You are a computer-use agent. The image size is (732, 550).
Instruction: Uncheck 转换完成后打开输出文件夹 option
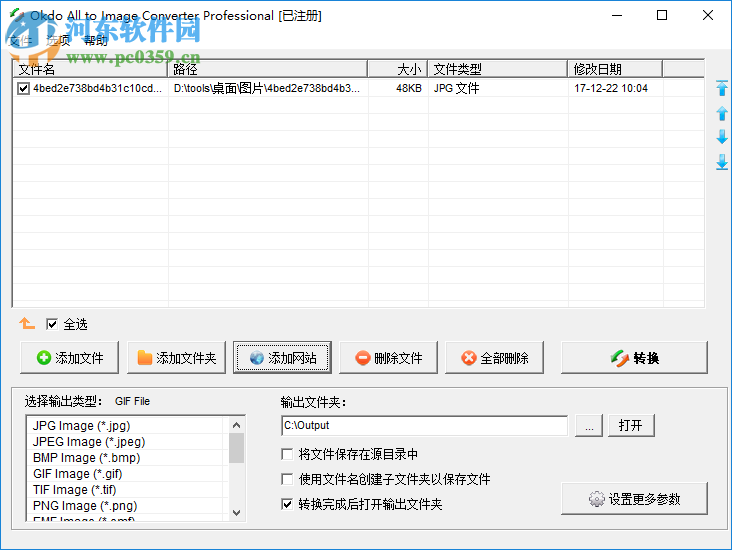point(287,504)
